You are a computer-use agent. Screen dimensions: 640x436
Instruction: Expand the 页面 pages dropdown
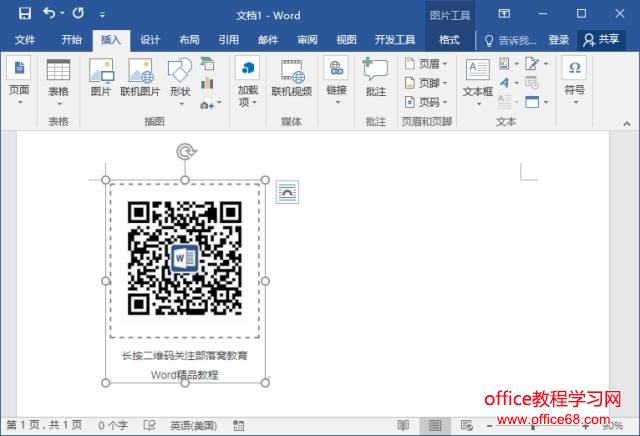click(20, 102)
